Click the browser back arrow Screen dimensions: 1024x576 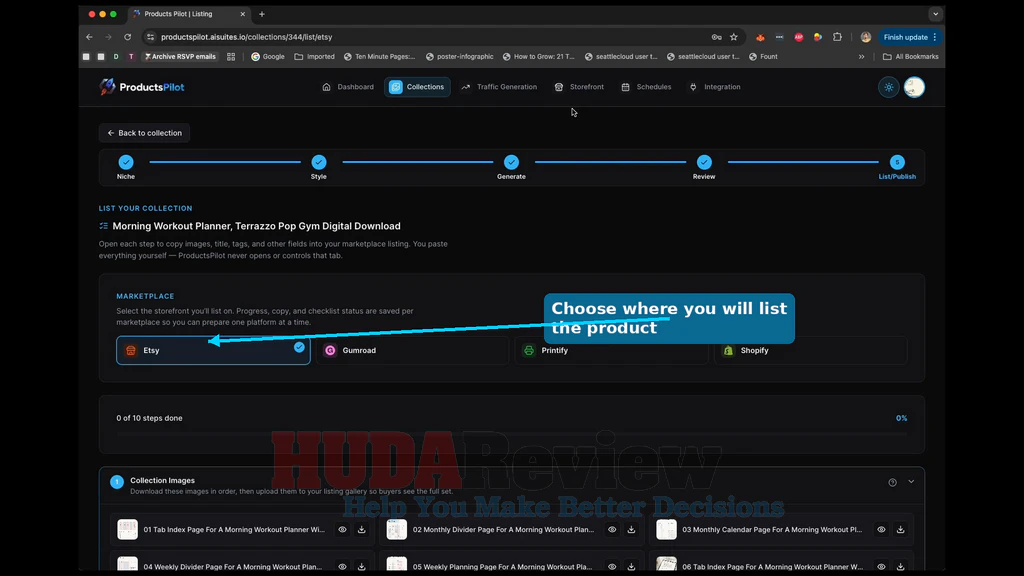point(89,37)
